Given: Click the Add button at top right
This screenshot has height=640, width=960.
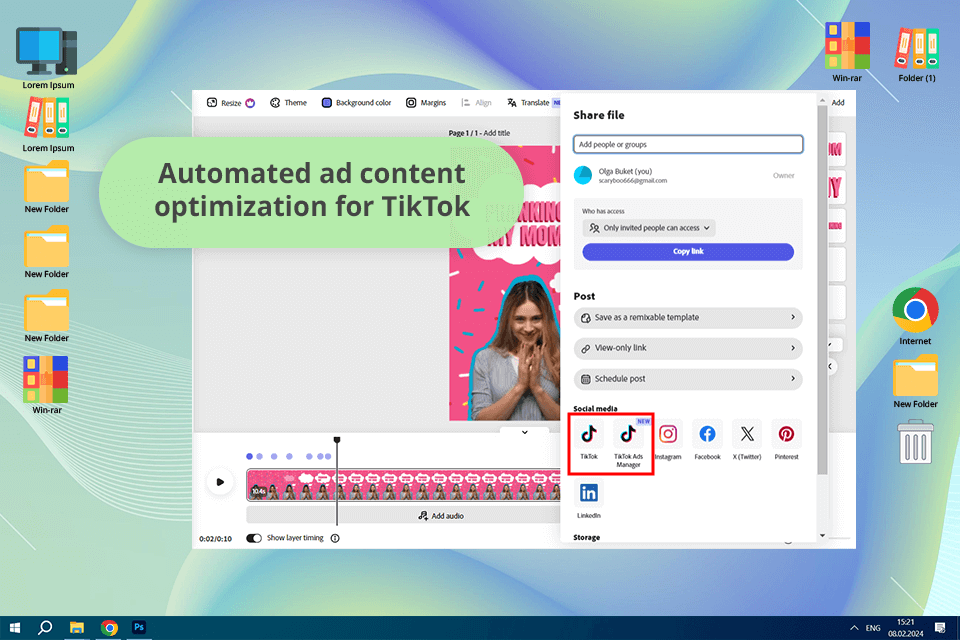Looking at the screenshot, I should tap(838, 103).
